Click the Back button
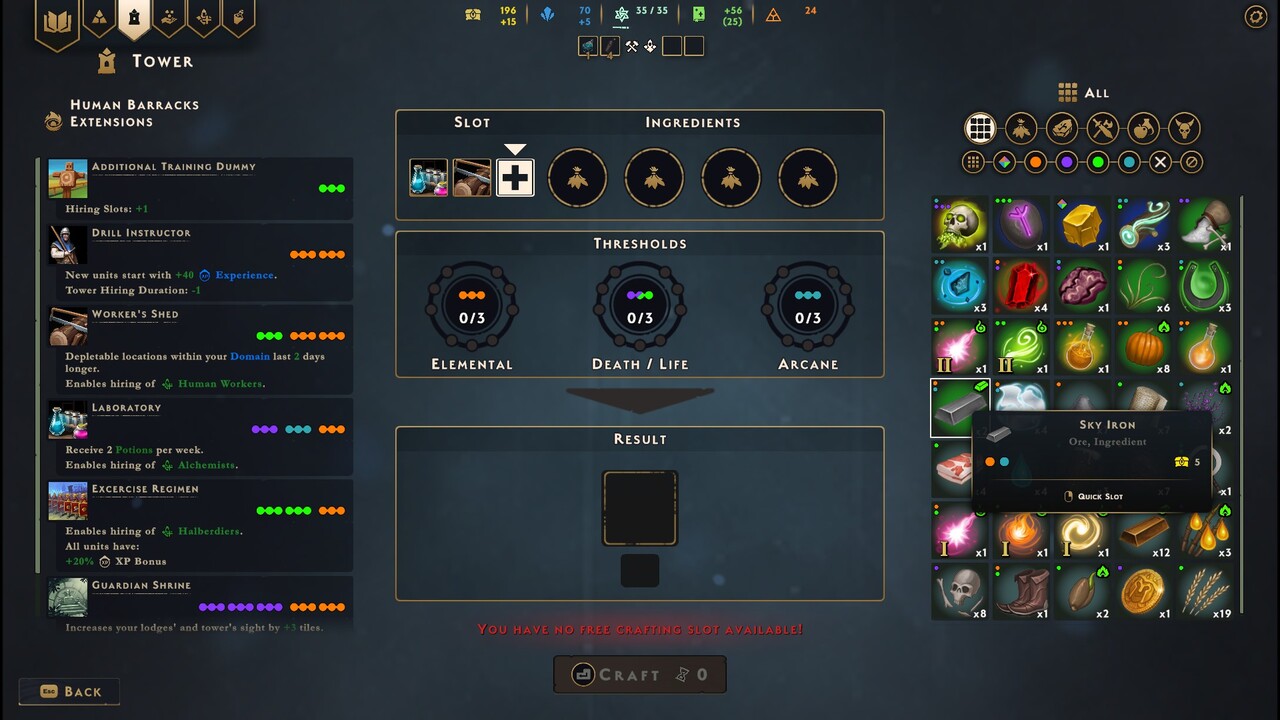 click(69, 691)
